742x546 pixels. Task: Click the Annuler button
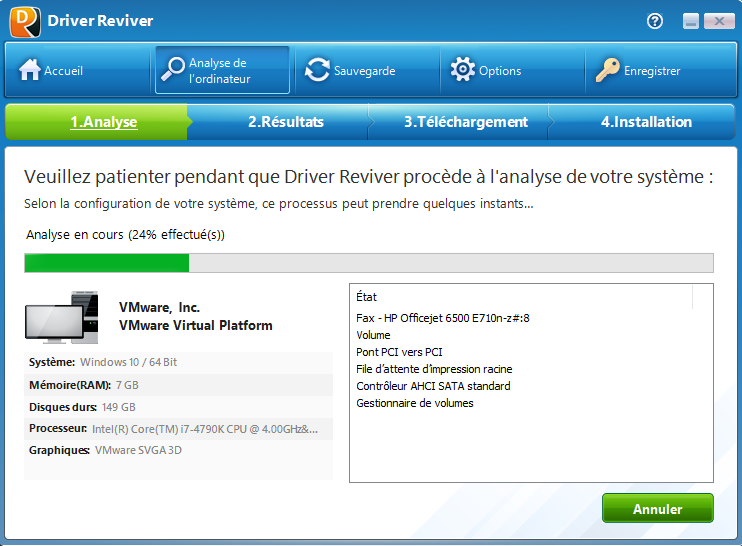click(657, 509)
